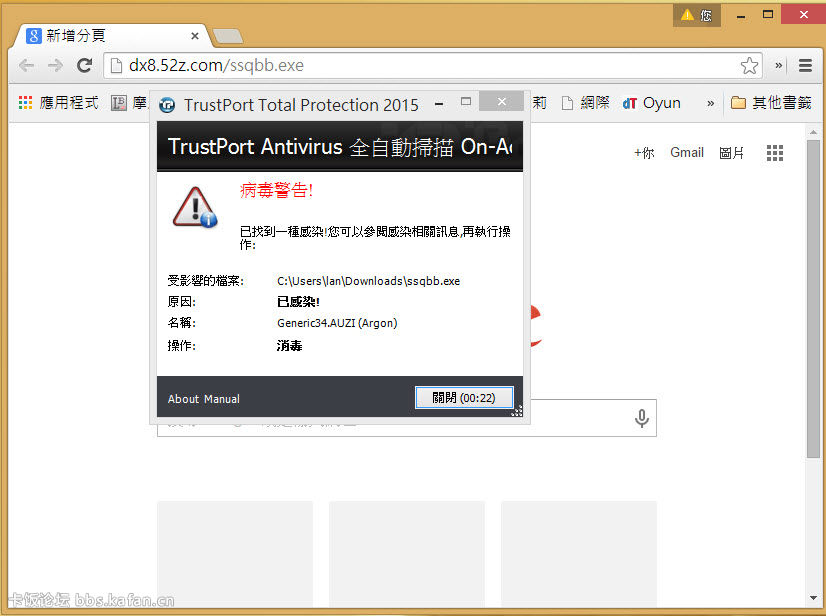Image resolution: width=826 pixels, height=616 pixels.
Task: Open the middle most-visited thumbnail tile
Action: [x=407, y=553]
